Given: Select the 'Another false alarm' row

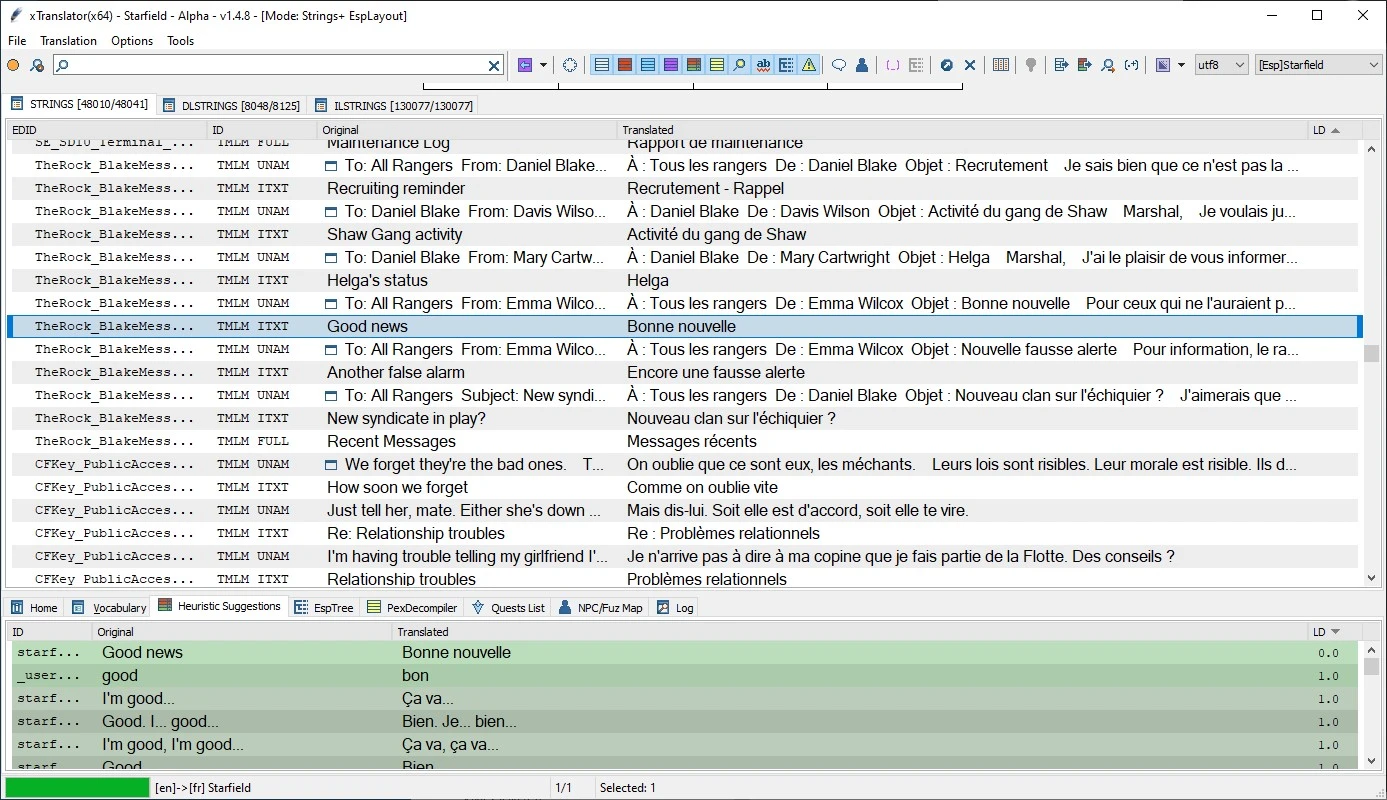Looking at the screenshot, I should [x=685, y=372].
